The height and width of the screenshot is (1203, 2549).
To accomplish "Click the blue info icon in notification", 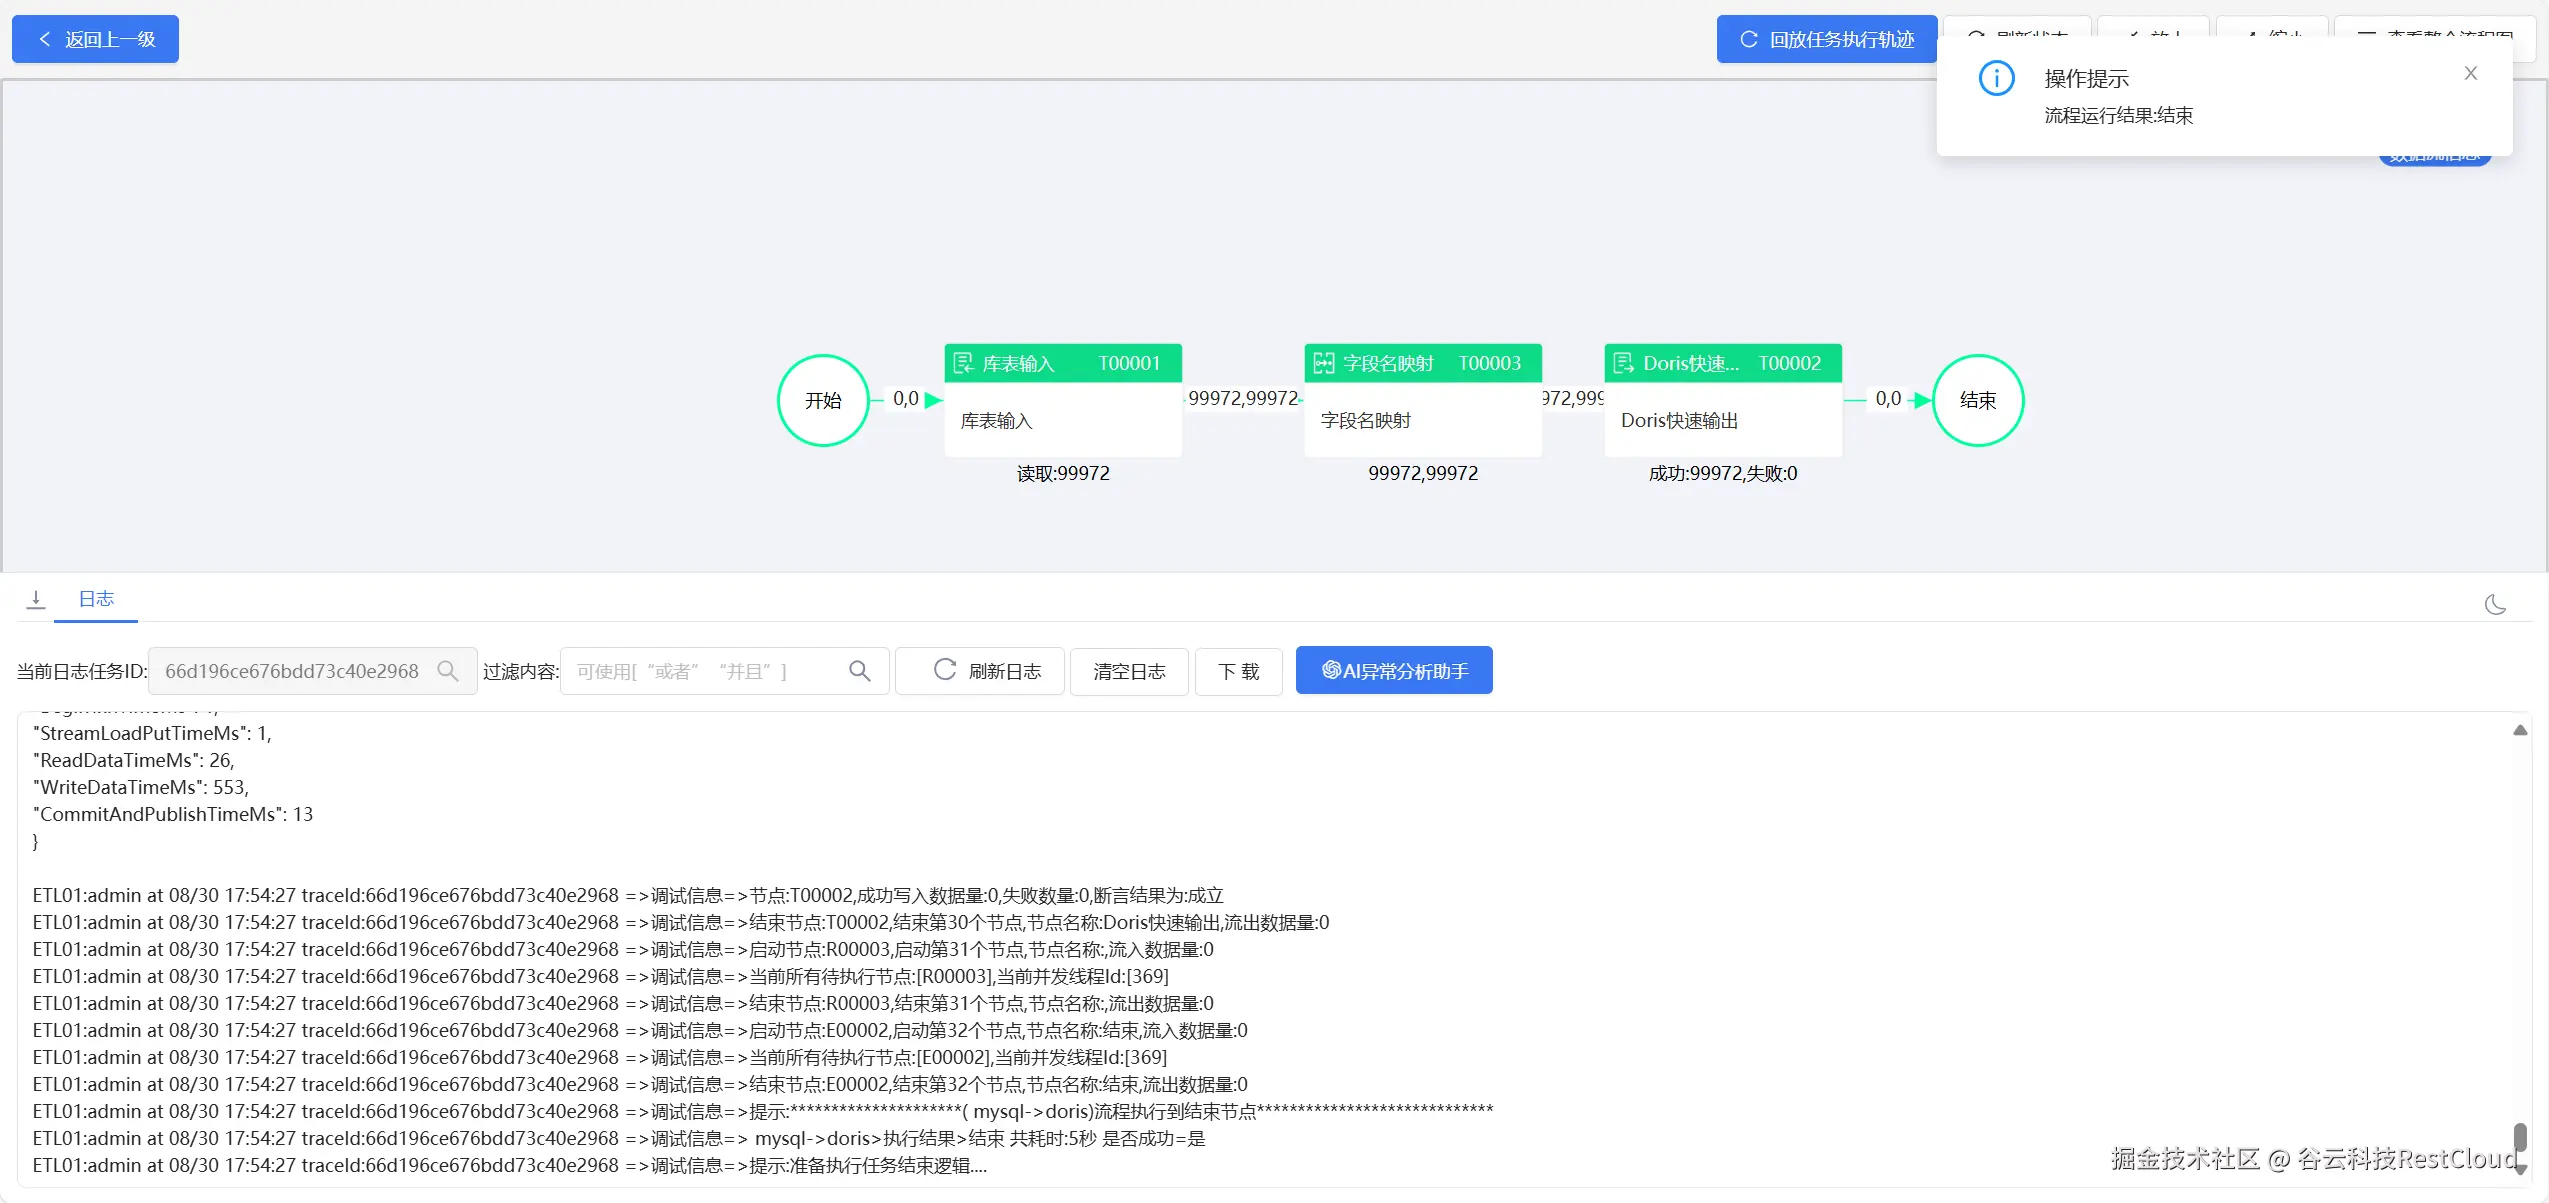I will pyautogui.click(x=1996, y=78).
